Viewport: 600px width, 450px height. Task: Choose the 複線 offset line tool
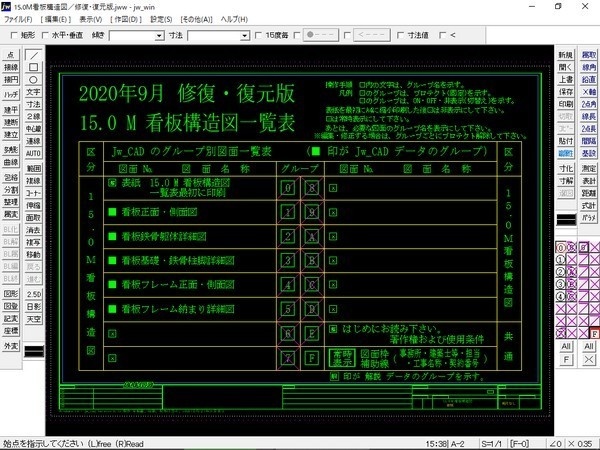point(33,181)
